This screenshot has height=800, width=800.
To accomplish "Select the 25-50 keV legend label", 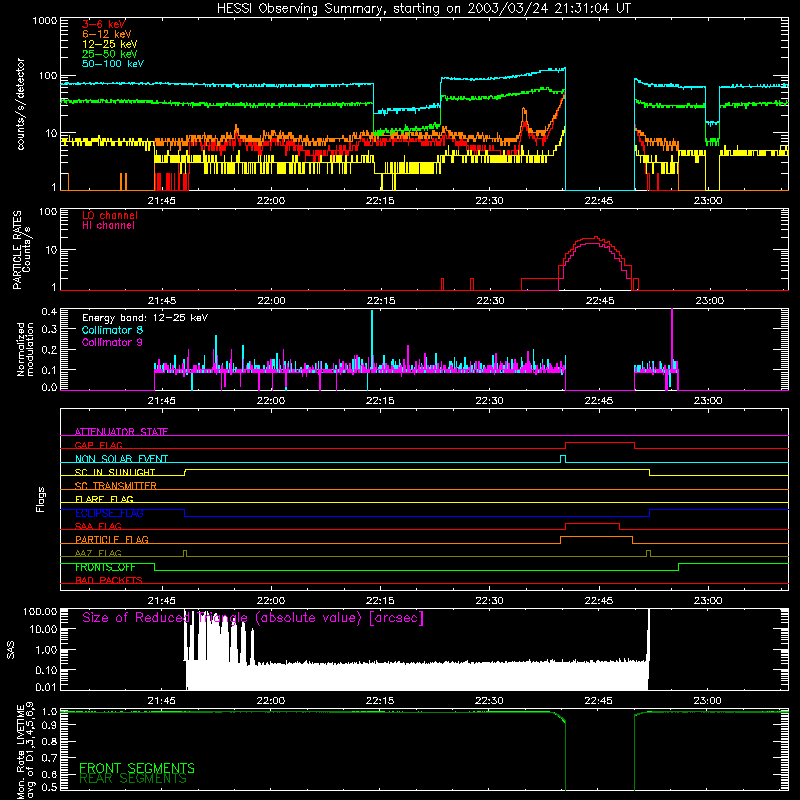I will [110, 54].
